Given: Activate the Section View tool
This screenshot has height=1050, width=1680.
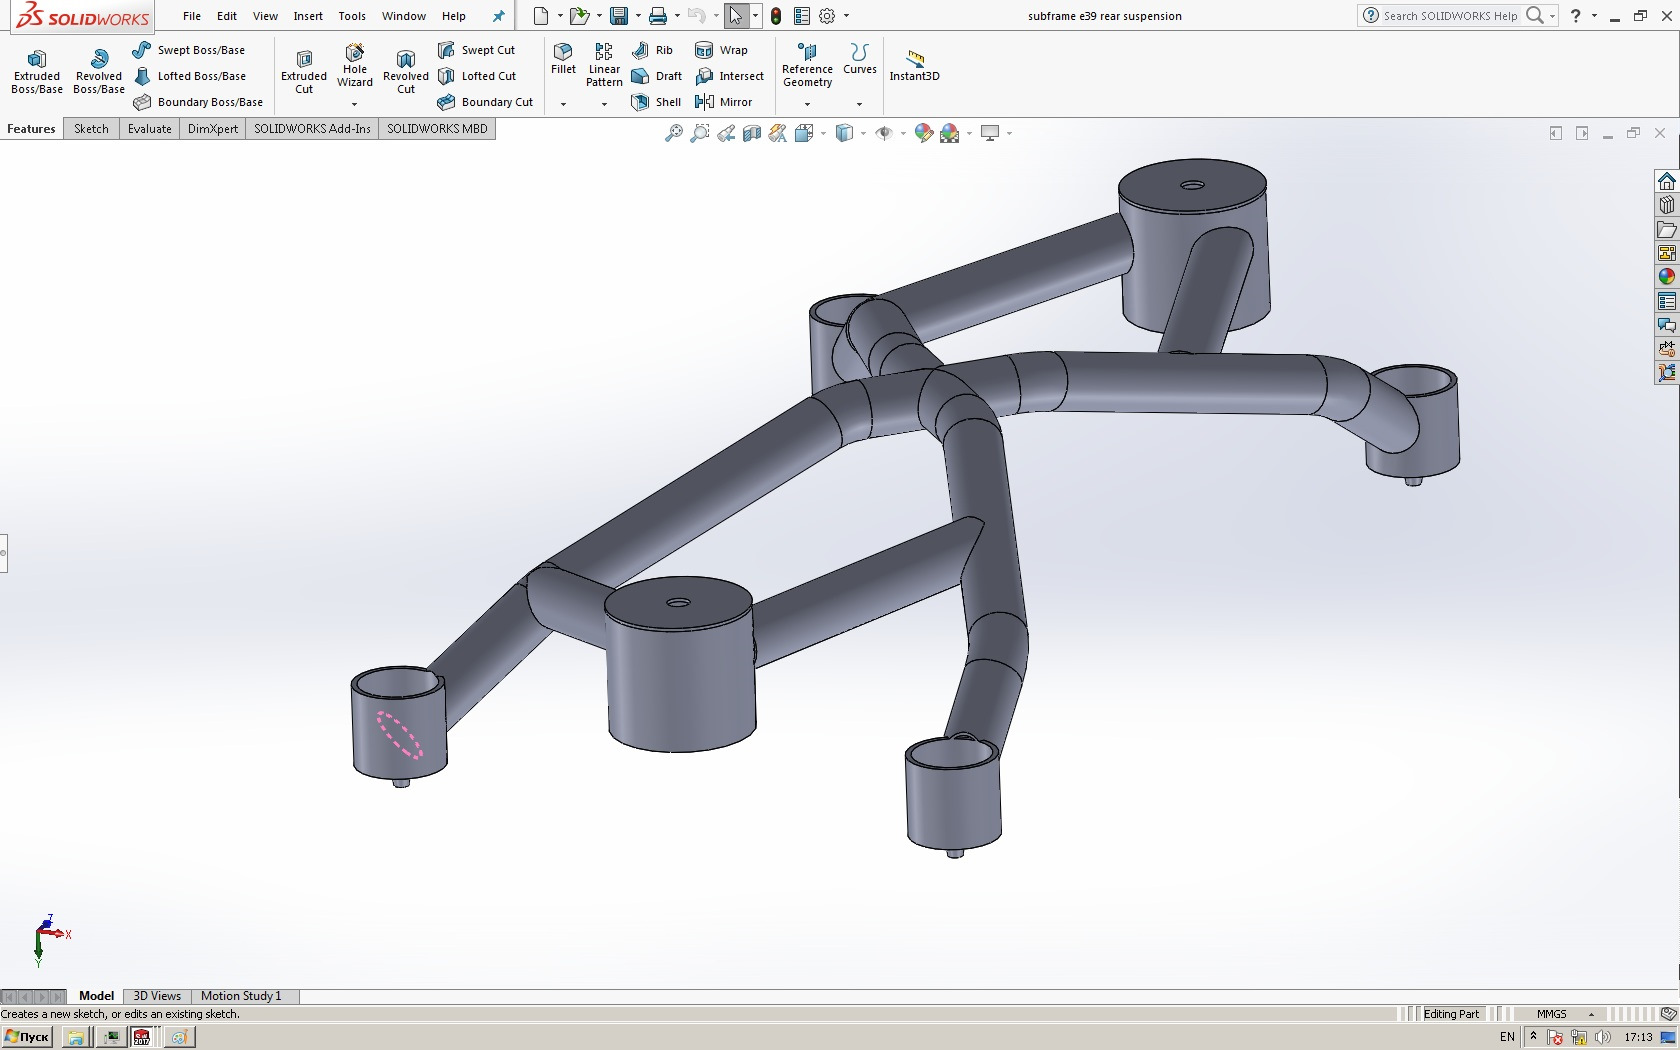Looking at the screenshot, I should pos(751,133).
